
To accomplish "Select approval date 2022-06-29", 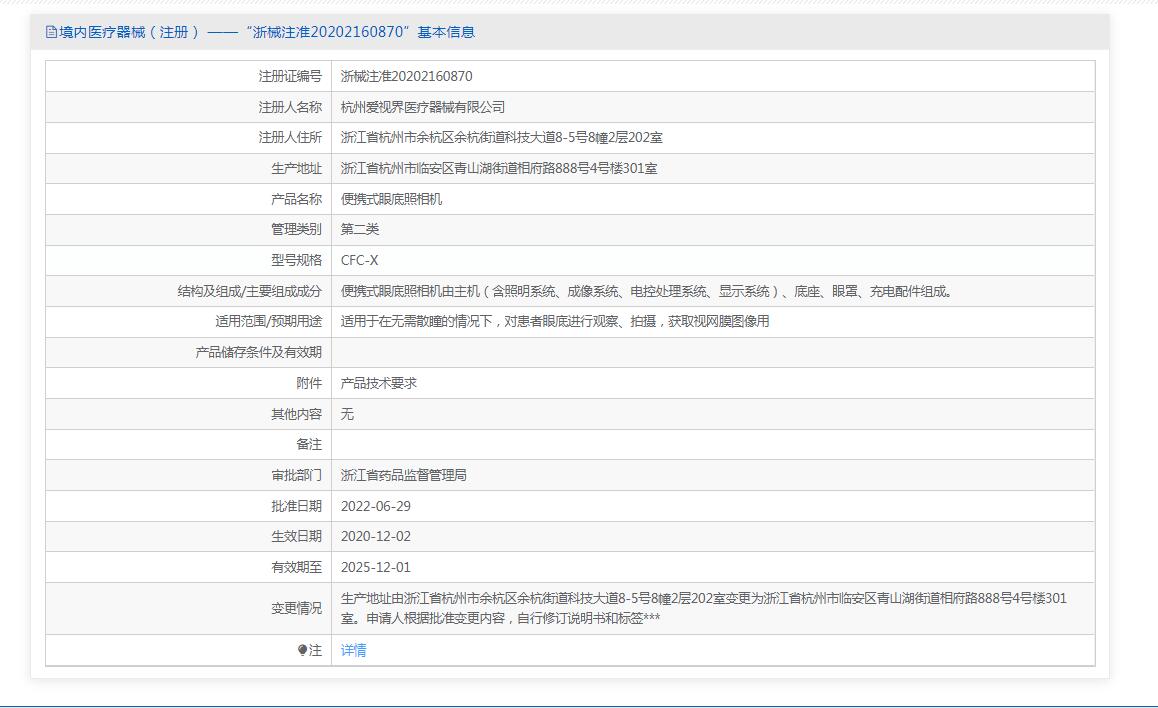I will (376, 506).
